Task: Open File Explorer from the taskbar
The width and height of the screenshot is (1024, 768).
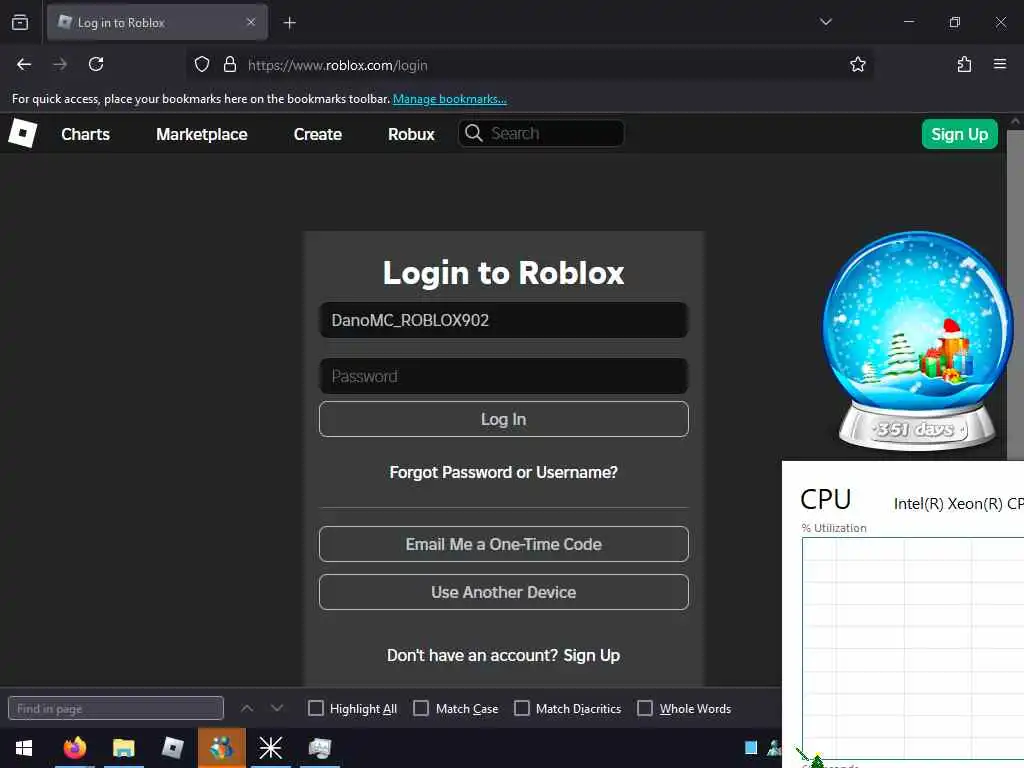Action: pyautogui.click(x=123, y=748)
